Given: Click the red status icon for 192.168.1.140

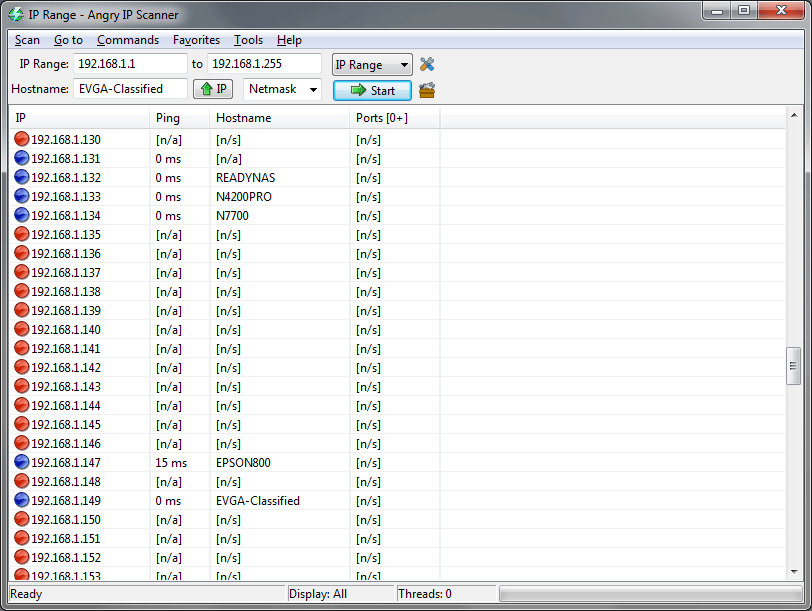Looking at the screenshot, I should point(22,329).
